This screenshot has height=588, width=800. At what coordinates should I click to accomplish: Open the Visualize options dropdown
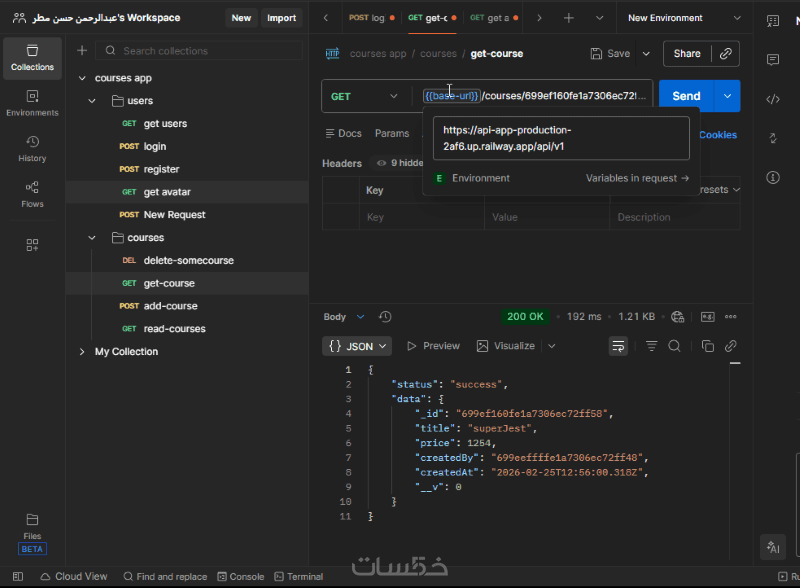[x=552, y=346]
